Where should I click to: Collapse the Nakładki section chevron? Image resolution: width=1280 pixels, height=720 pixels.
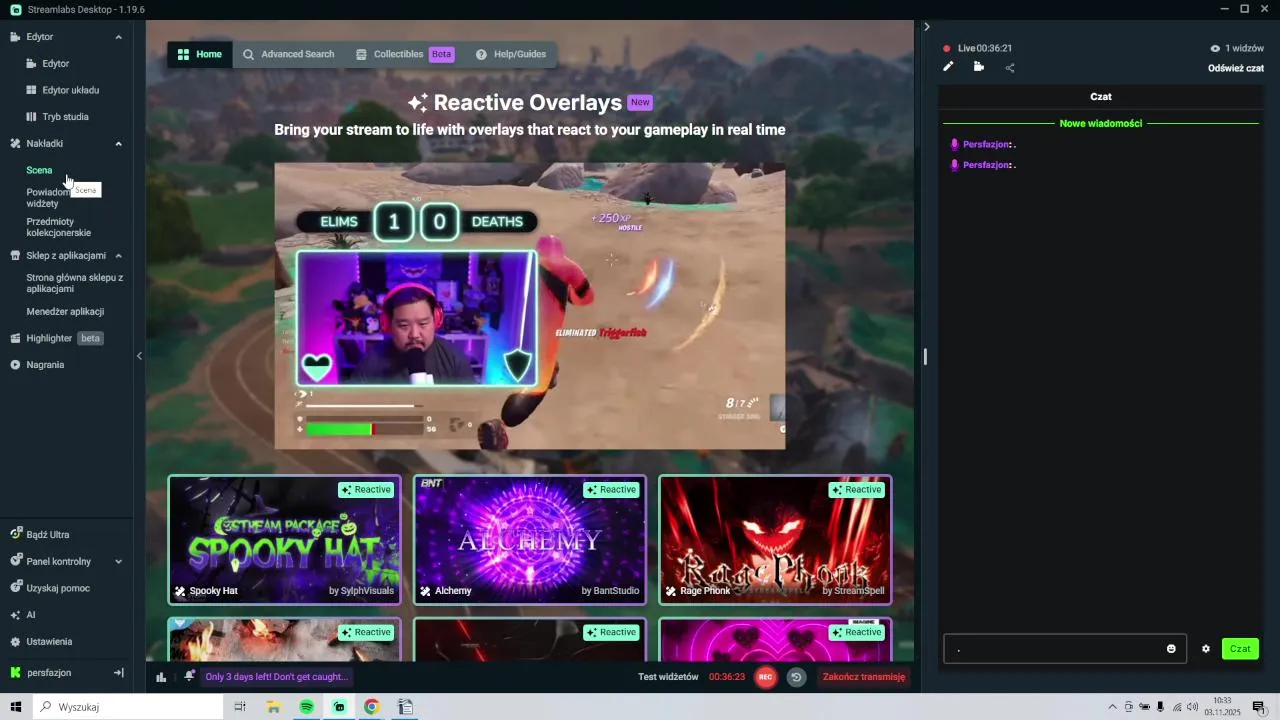(x=118, y=144)
